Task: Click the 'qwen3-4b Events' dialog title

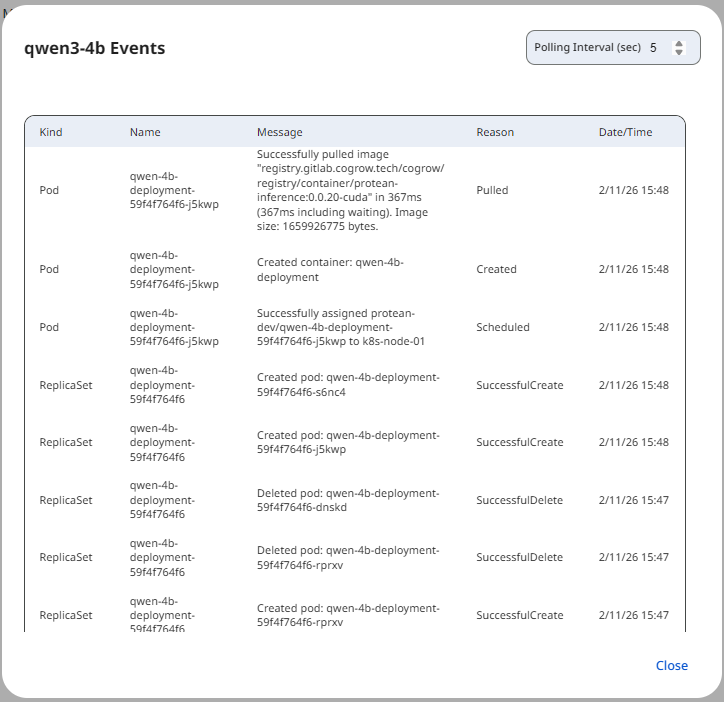Action: (95, 48)
